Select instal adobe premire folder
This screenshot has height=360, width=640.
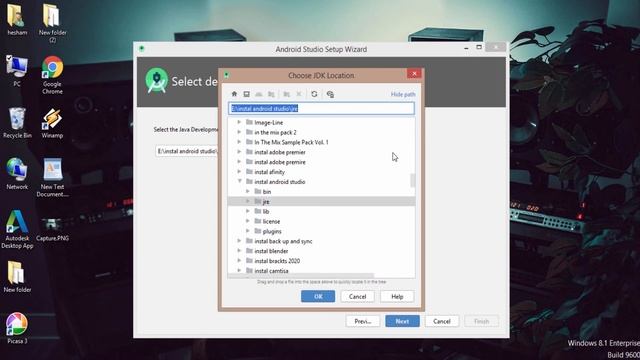point(280,162)
